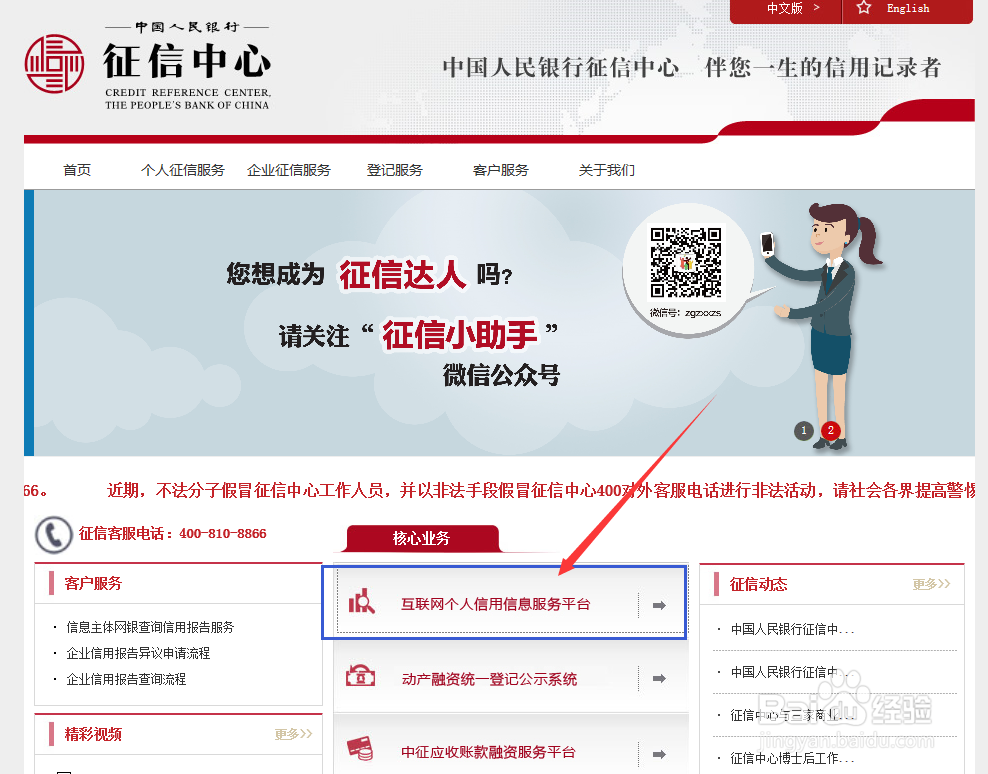The width and height of the screenshot is (988, 774).
Task: Open 互联网个人信用信息服务平台 link
Action: [x=496, y=604]
